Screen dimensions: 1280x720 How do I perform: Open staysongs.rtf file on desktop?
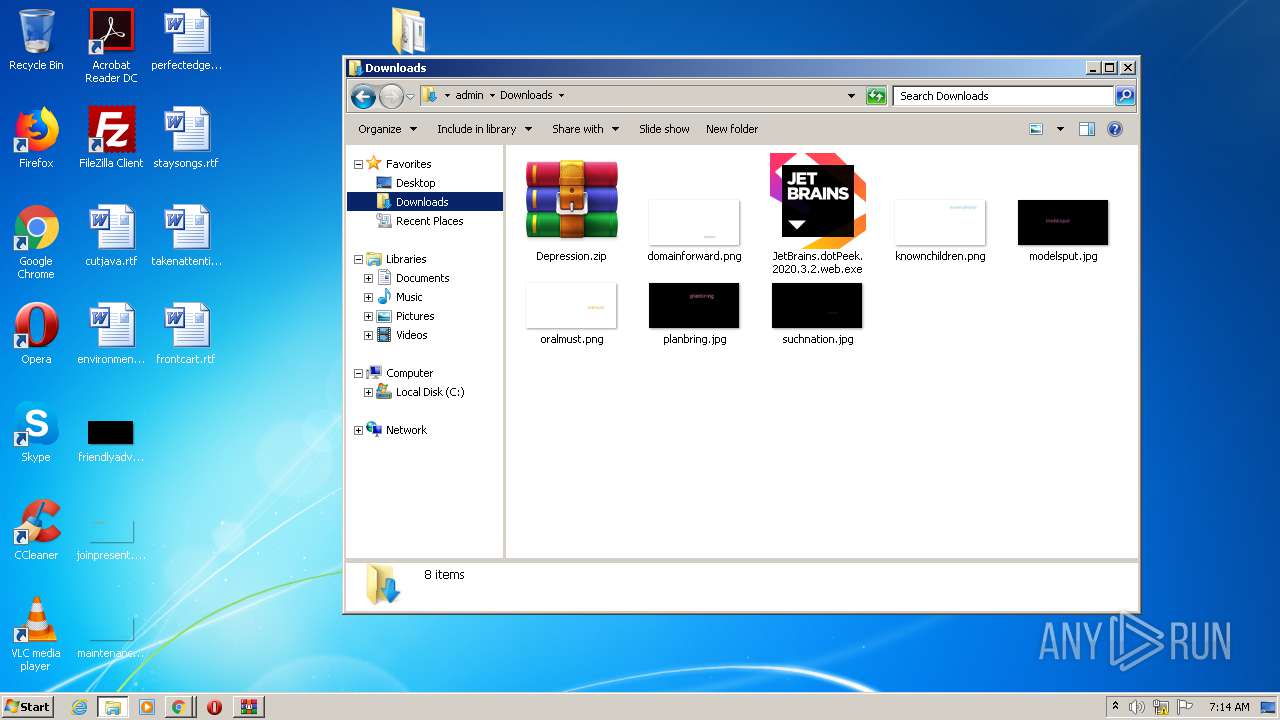[x=186, y=138]
